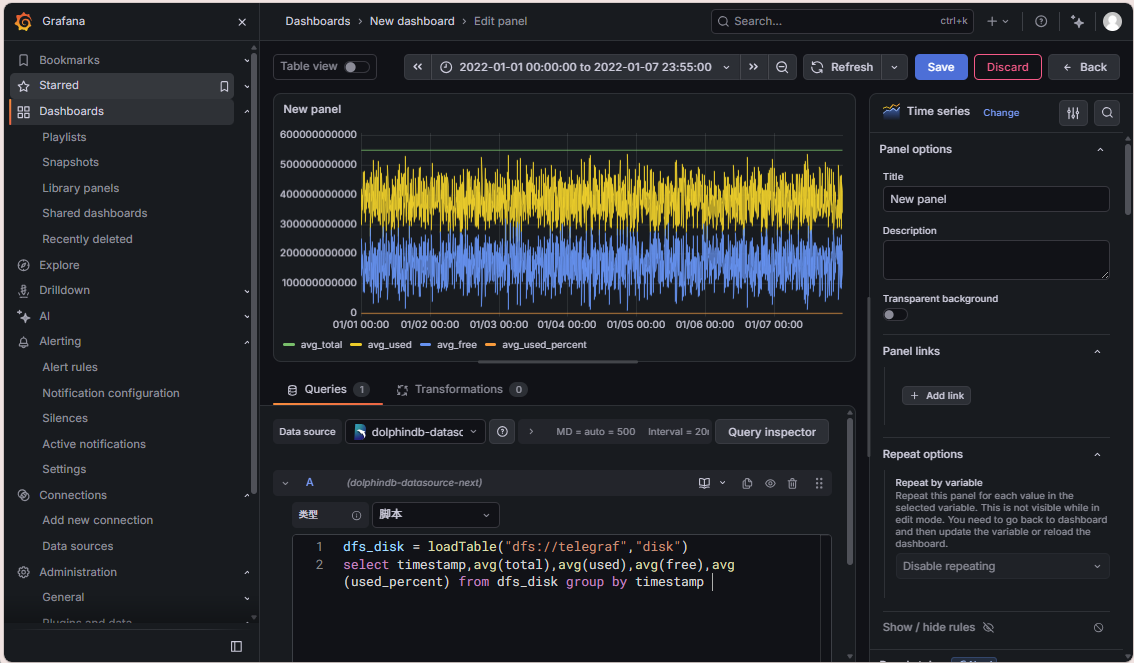The height and width of the screenshot is (663, 1134).
Task: Open the 脚本 query type dropdown
Action: pos(435,515)
